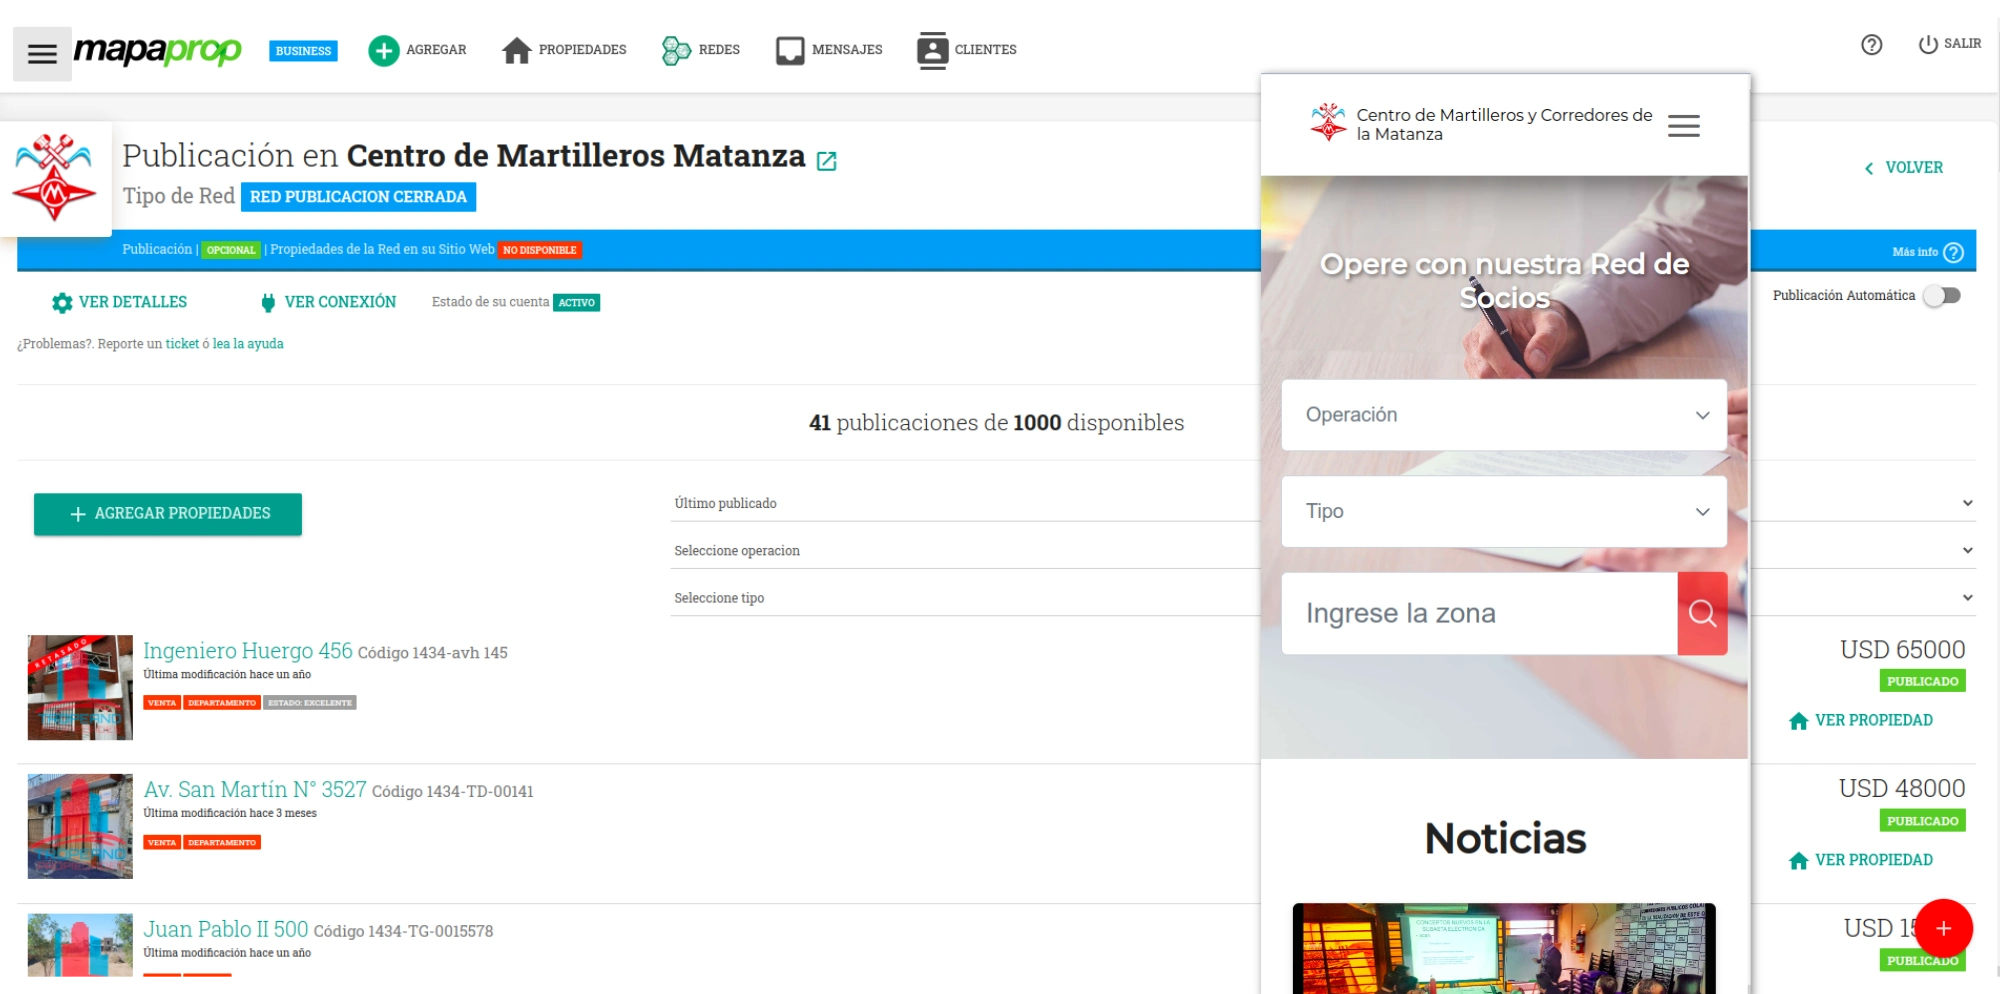Open the ticket report link

click(x=182, y=344)
